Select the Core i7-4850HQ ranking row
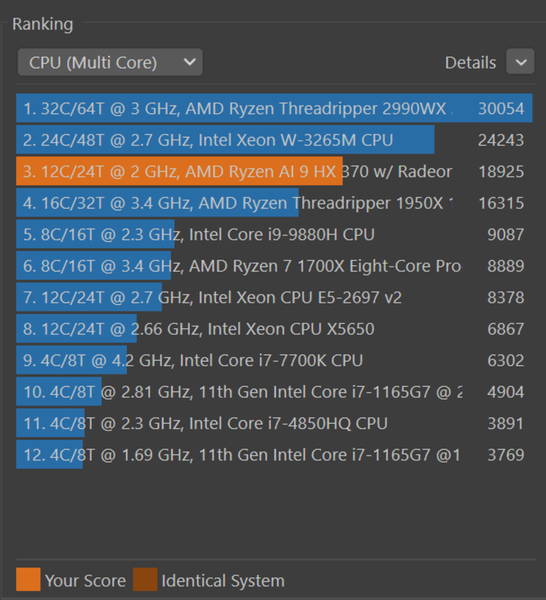Screen dimensions: 546x600 (274, 423)
